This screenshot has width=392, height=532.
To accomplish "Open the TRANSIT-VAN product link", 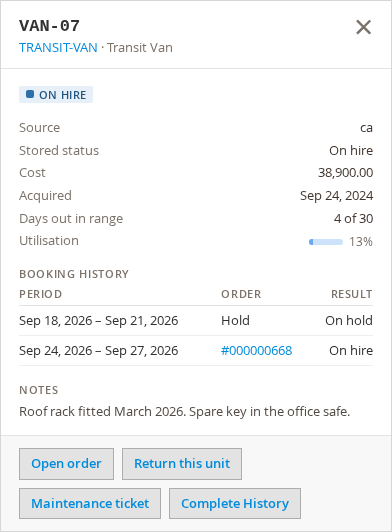I will click(x=58, y=48).
